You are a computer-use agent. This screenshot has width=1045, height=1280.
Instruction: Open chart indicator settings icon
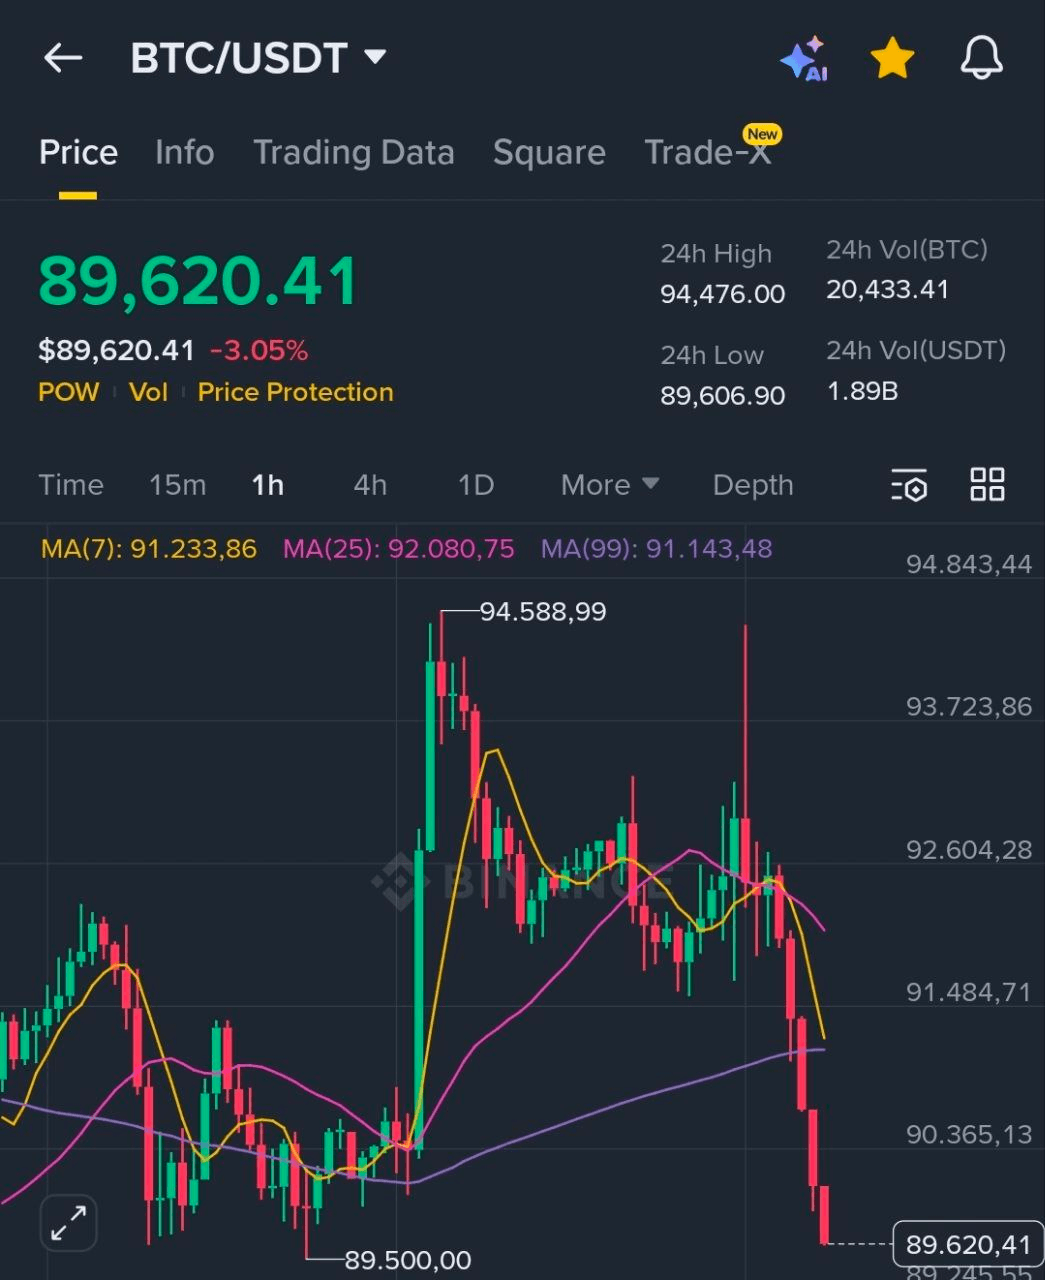(x=909, y=485)
